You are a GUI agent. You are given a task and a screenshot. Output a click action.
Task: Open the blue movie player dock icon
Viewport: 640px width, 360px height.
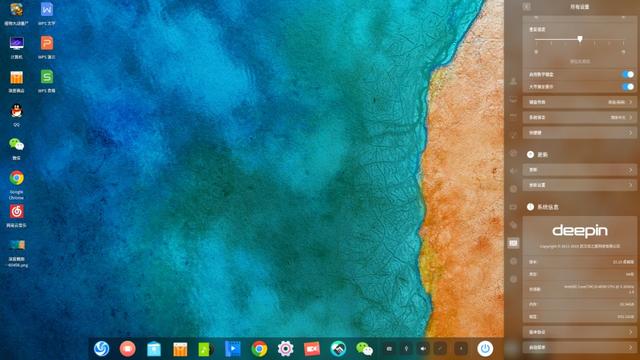(x=233, y=349)
